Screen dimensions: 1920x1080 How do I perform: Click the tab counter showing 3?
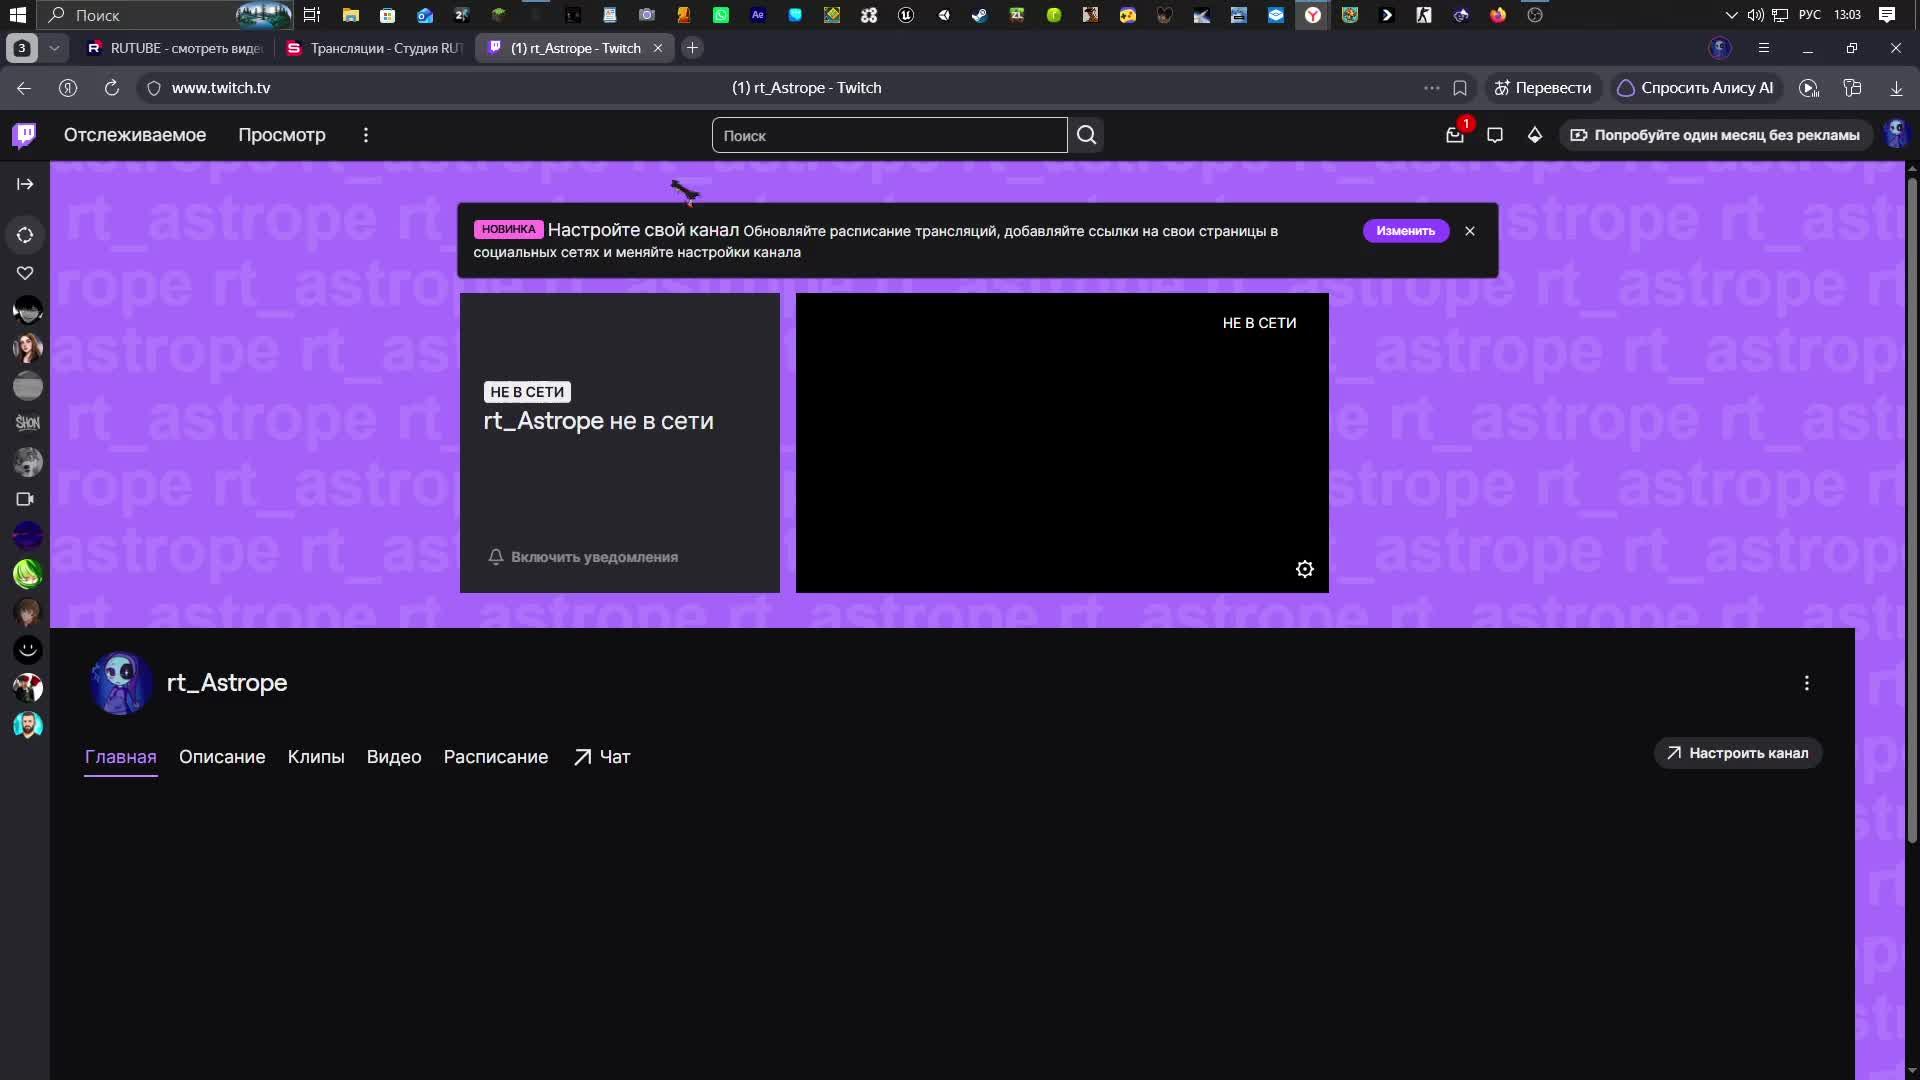point(21,48)
